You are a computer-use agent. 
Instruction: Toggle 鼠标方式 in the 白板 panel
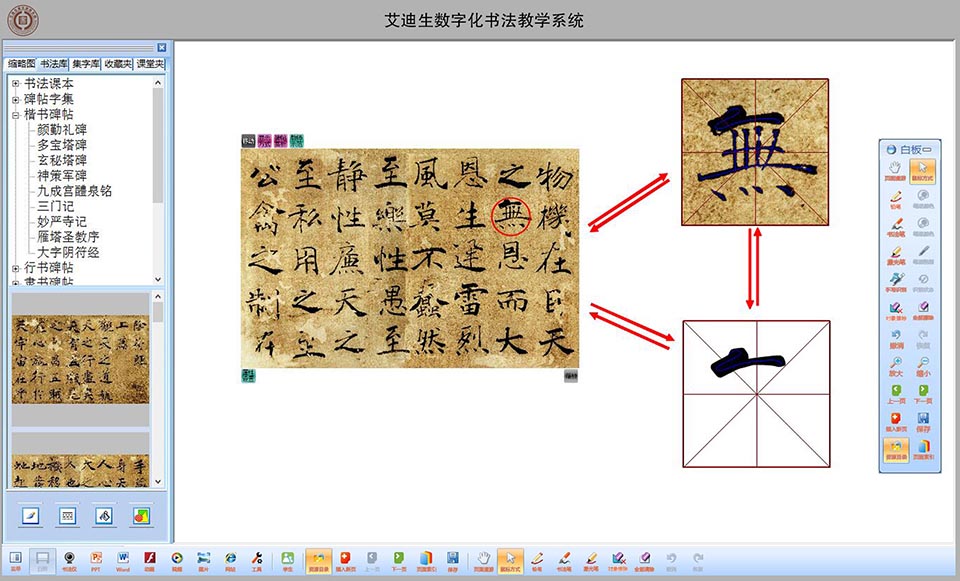point(923,171)
